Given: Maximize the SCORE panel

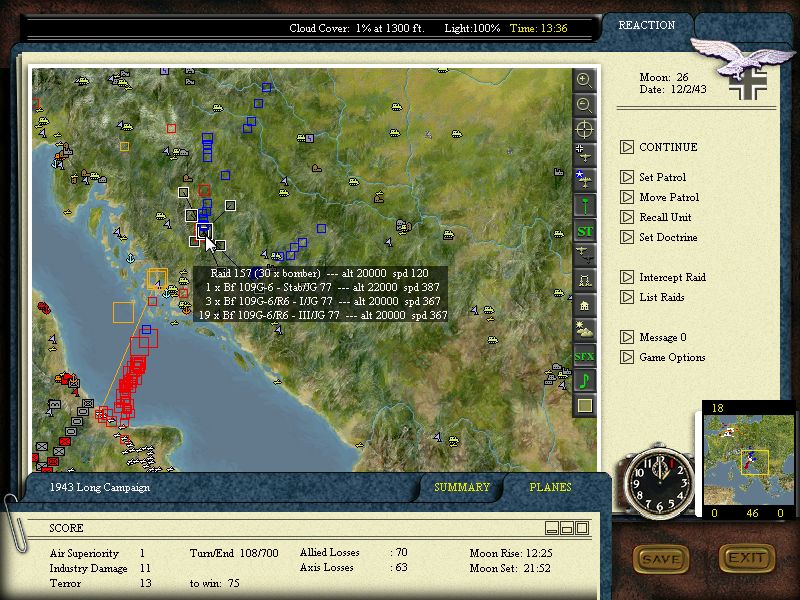Looking at the screenshot, I should pyautogui.click(x=582, y=528).
